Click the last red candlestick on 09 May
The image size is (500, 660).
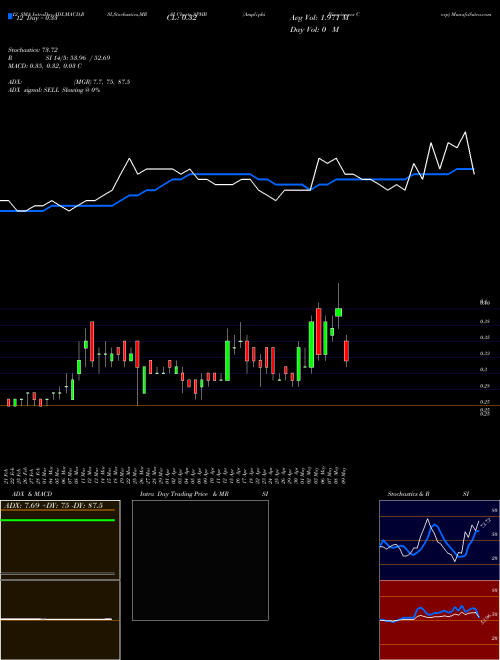pyautogui.click(x=346, y=351)
